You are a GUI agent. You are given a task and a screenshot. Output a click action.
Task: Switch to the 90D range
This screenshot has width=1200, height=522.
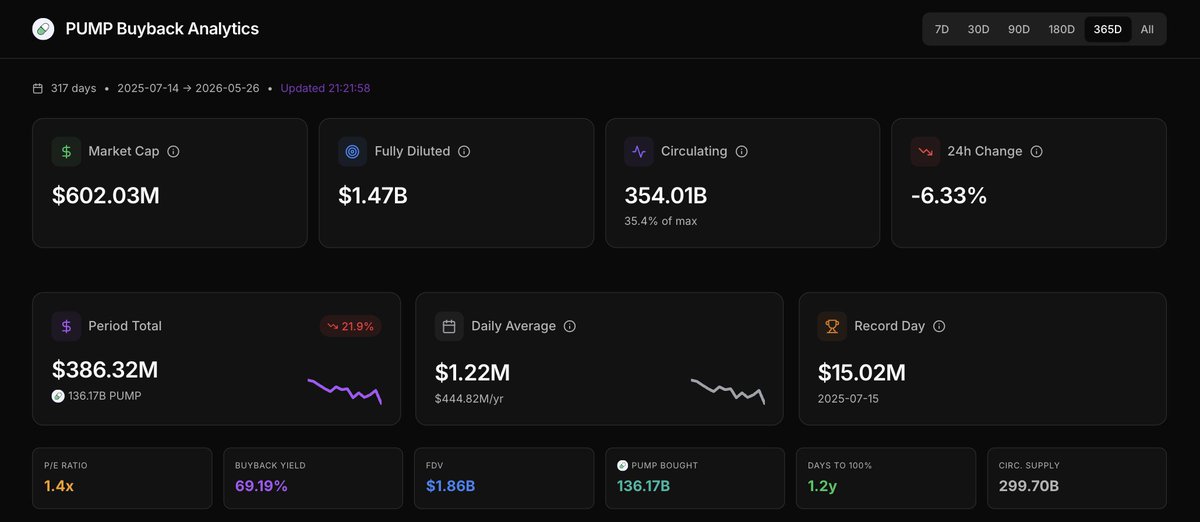pos(1019,29)
